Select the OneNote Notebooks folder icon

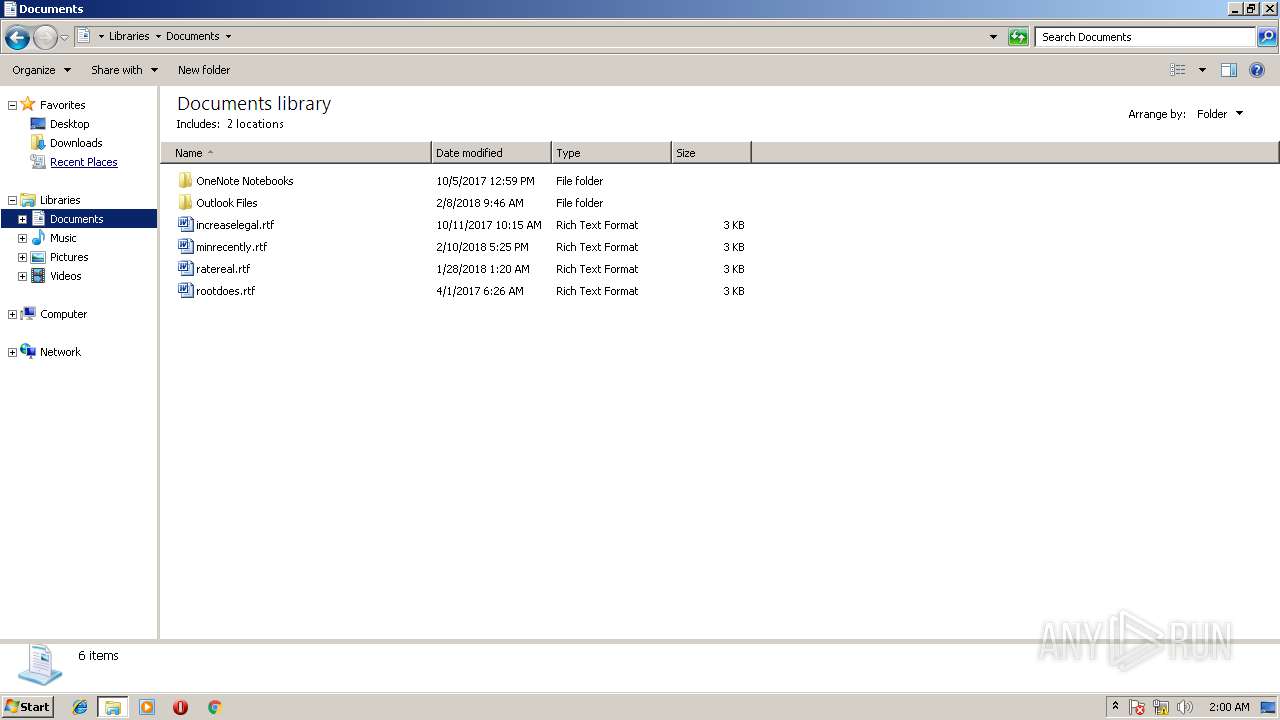pyautogui.click(x=185, y=181)
